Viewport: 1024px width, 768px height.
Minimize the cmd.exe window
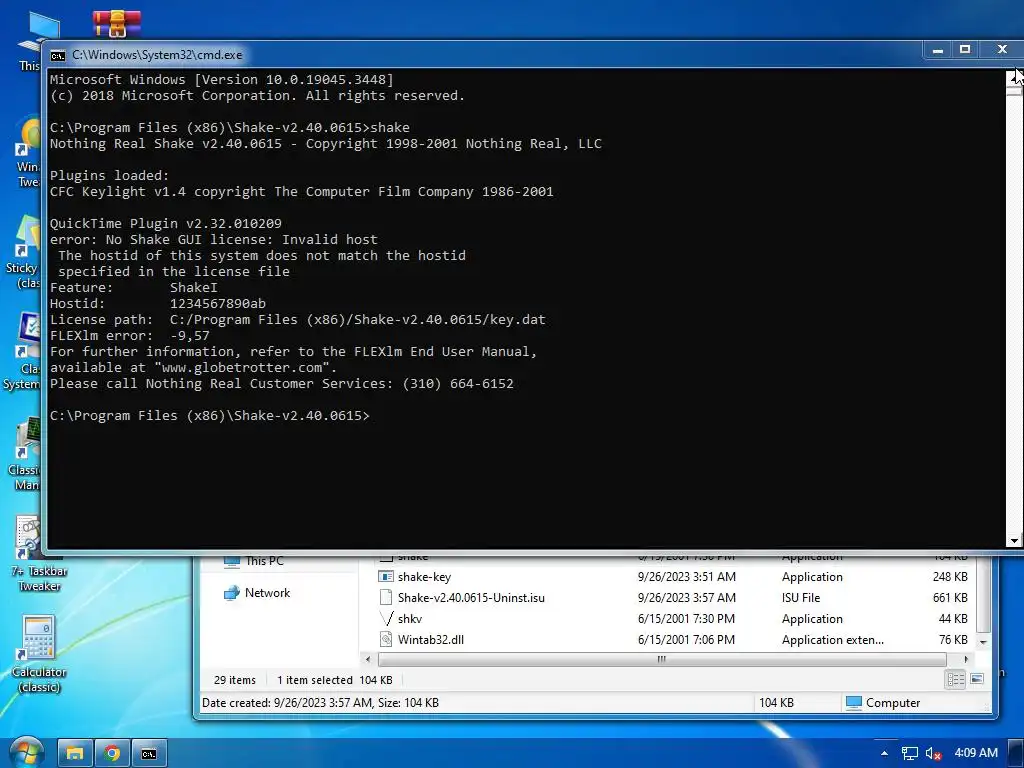pyautogui.click(x=938, y=50)
